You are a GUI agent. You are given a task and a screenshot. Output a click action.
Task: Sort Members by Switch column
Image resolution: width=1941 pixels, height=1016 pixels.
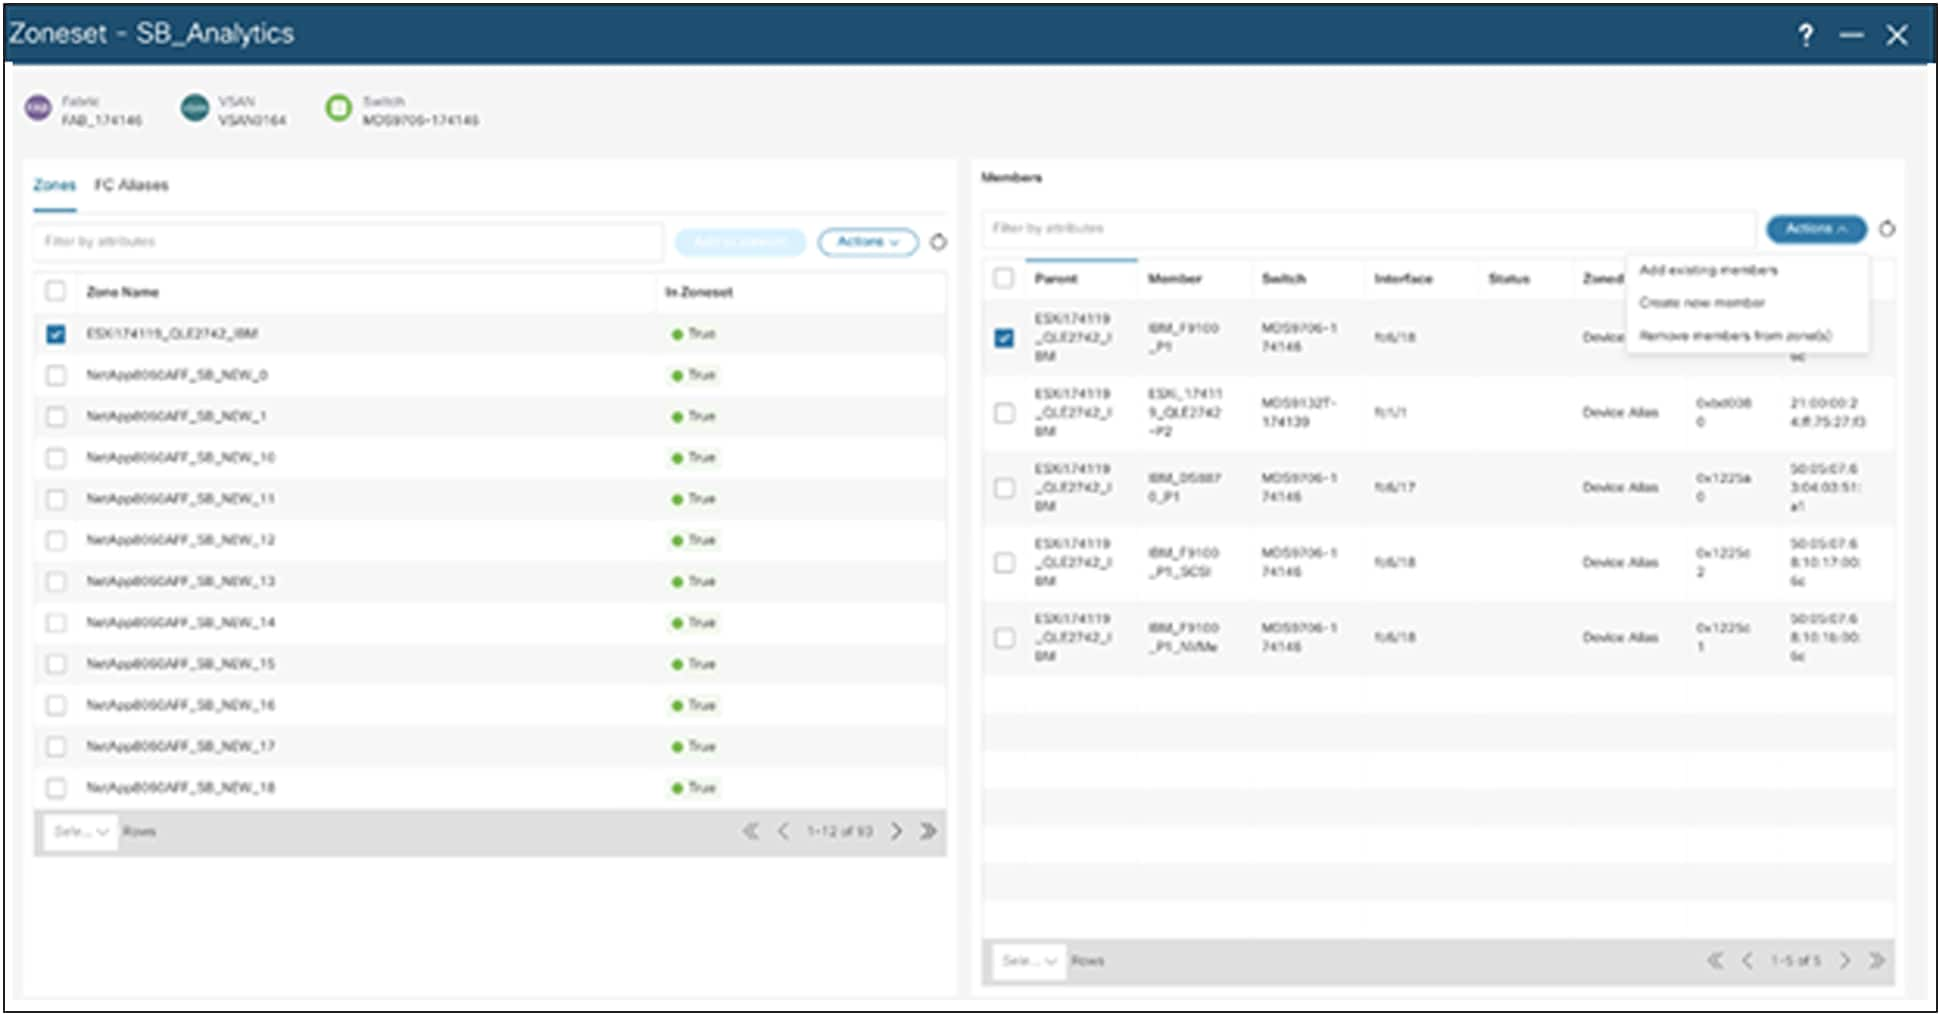click(1284, 279)
